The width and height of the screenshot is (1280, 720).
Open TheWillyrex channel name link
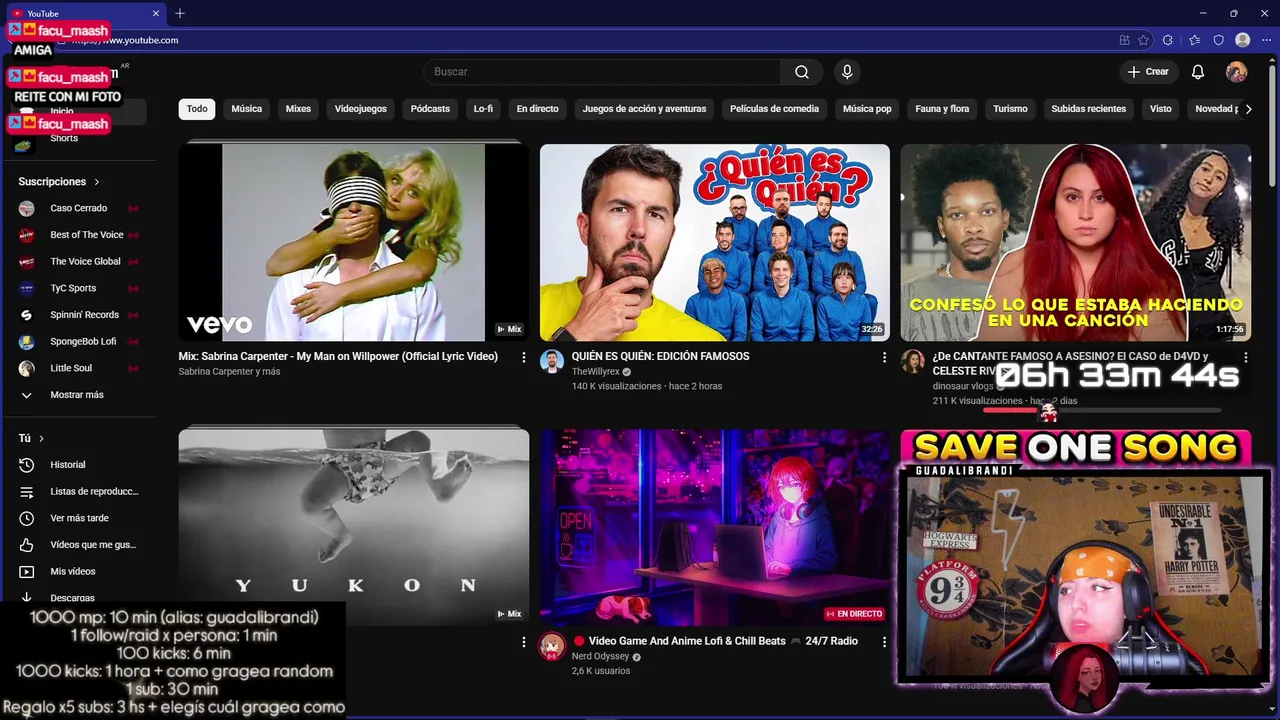click(x=595, y=372)
